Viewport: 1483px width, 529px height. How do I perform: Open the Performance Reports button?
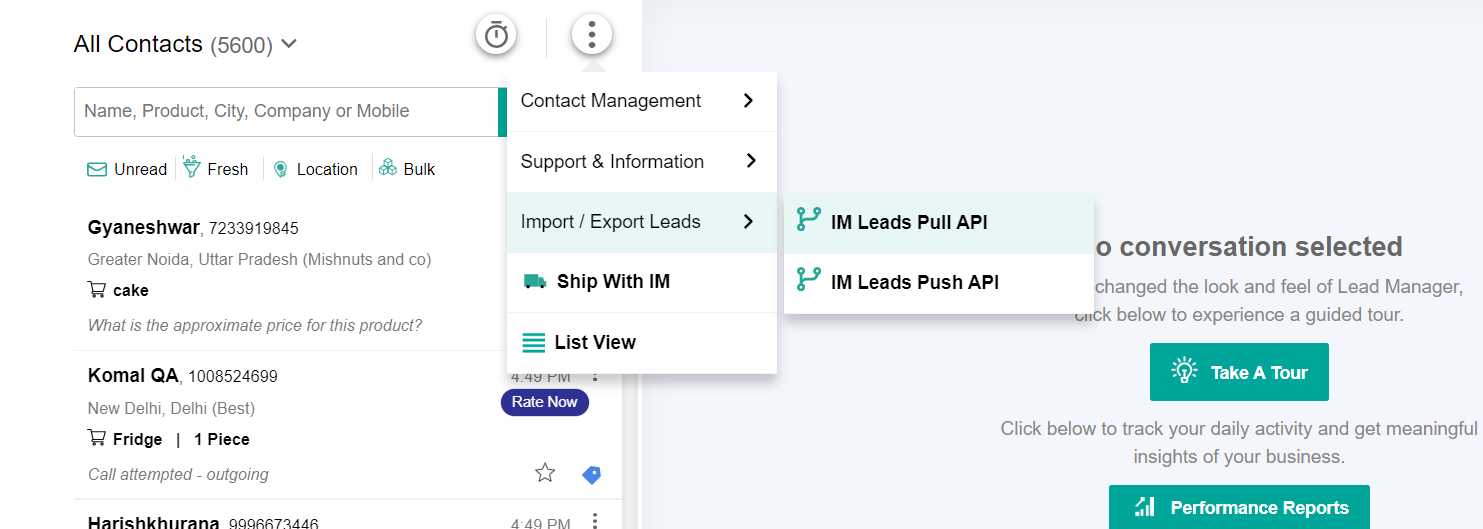click(1238, 508)
